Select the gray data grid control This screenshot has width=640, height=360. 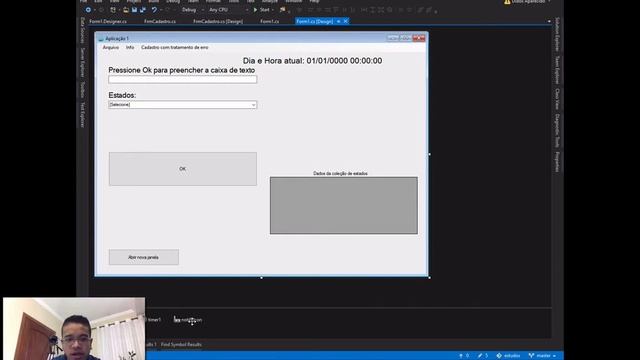click(x=344, y=205)
